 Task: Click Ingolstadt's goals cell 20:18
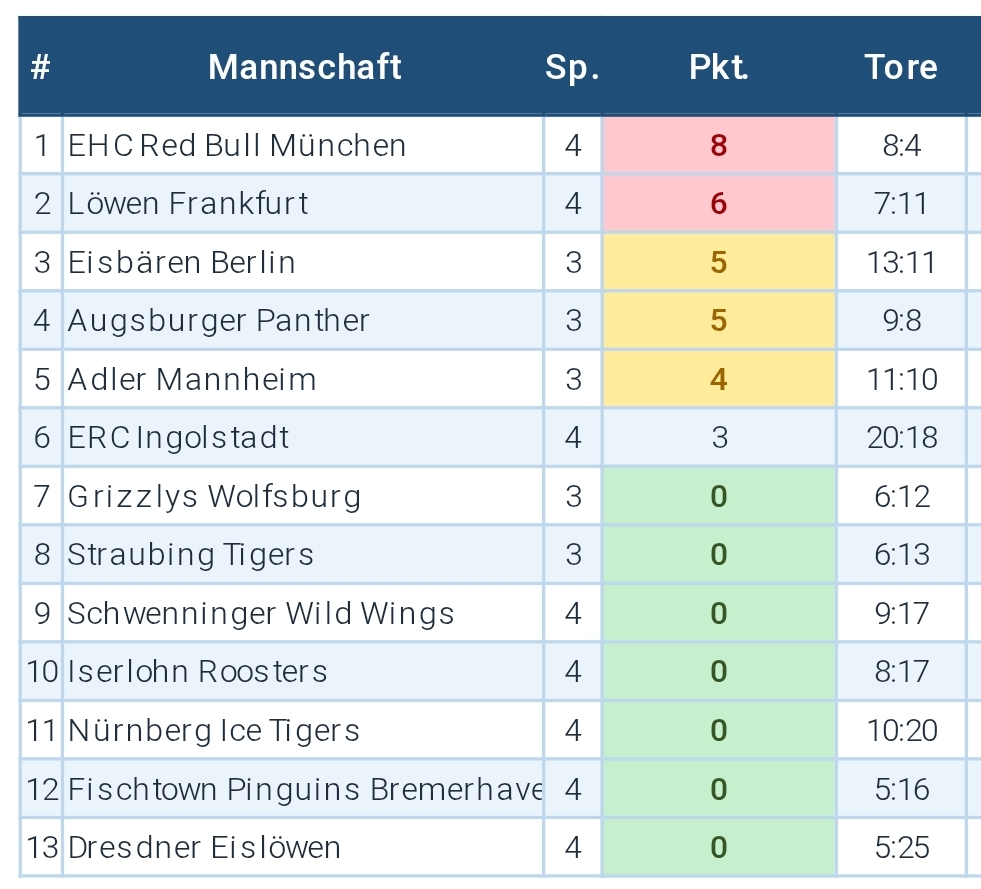pyautogui.click(x=901, y=438)
